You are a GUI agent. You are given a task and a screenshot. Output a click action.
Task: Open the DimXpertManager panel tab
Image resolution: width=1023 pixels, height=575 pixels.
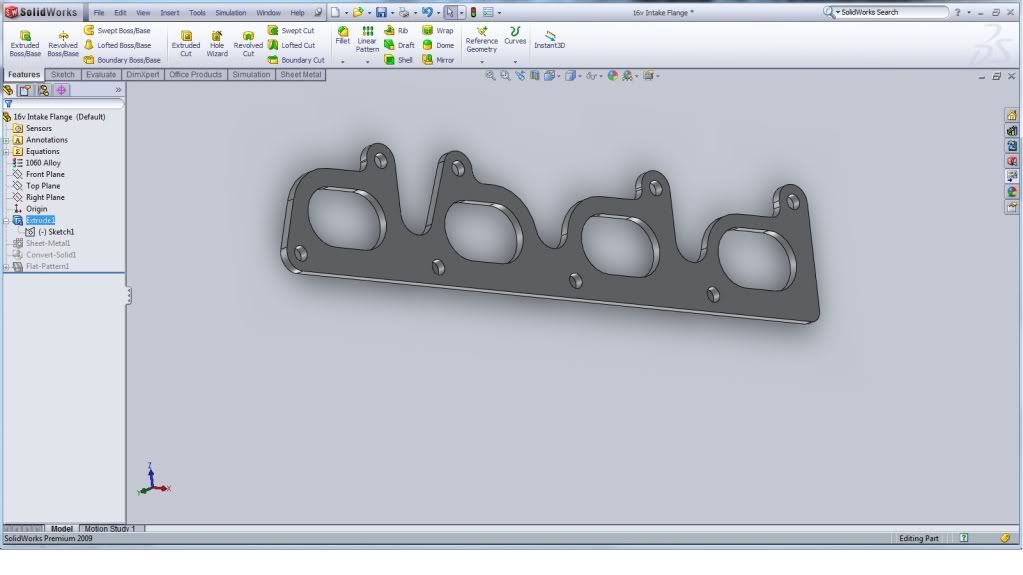(x=61, y=90)
